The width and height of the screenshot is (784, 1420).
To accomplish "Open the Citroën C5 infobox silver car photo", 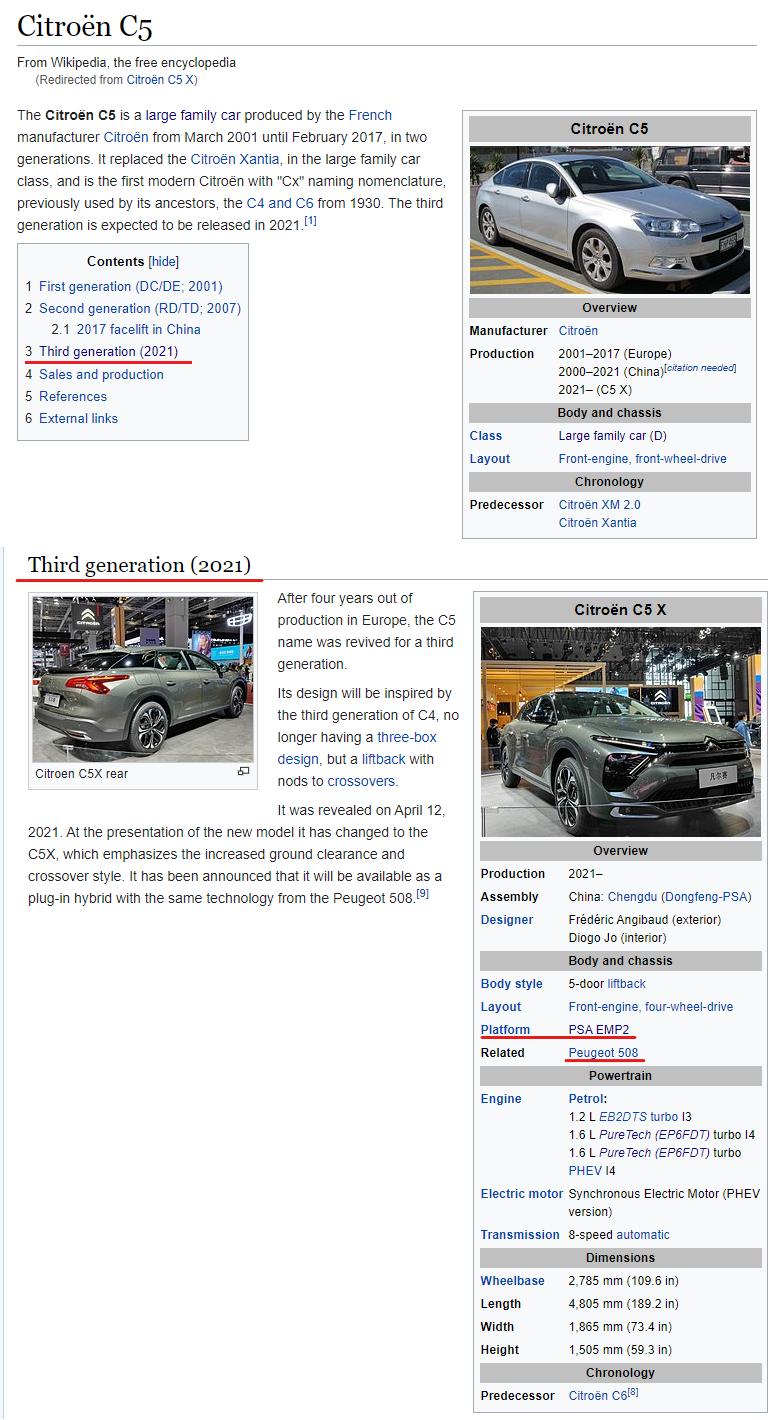I will [x=610, y=220].
